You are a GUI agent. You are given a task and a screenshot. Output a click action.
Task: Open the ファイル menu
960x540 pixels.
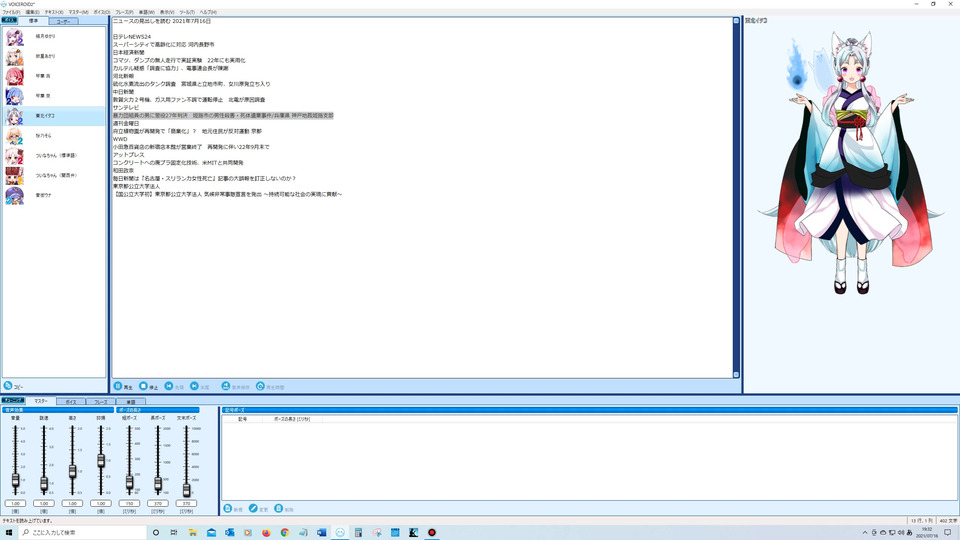(11, 12)
